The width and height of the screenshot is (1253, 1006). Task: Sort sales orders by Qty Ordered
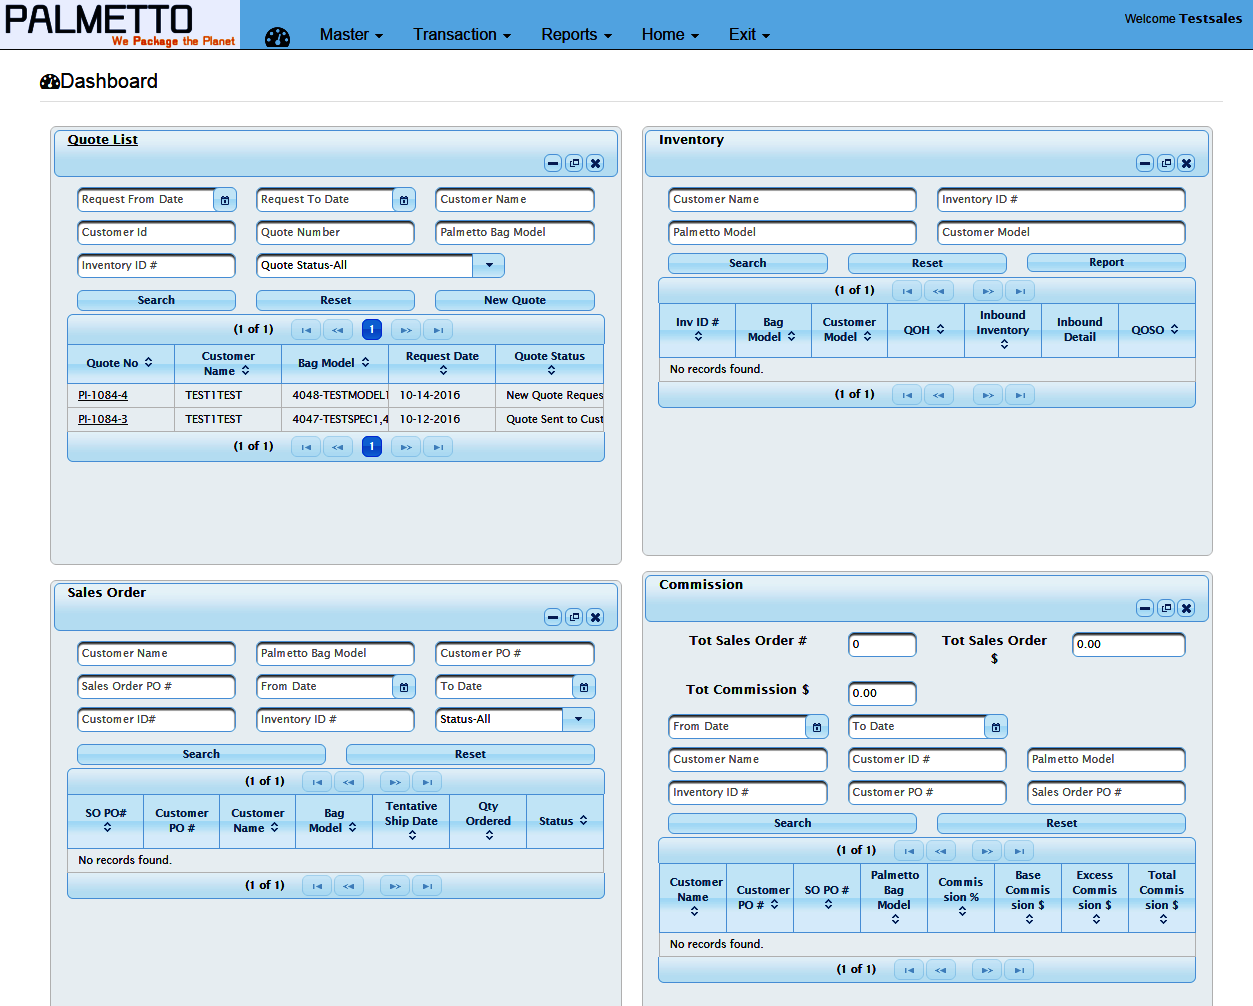pos(489,836)
